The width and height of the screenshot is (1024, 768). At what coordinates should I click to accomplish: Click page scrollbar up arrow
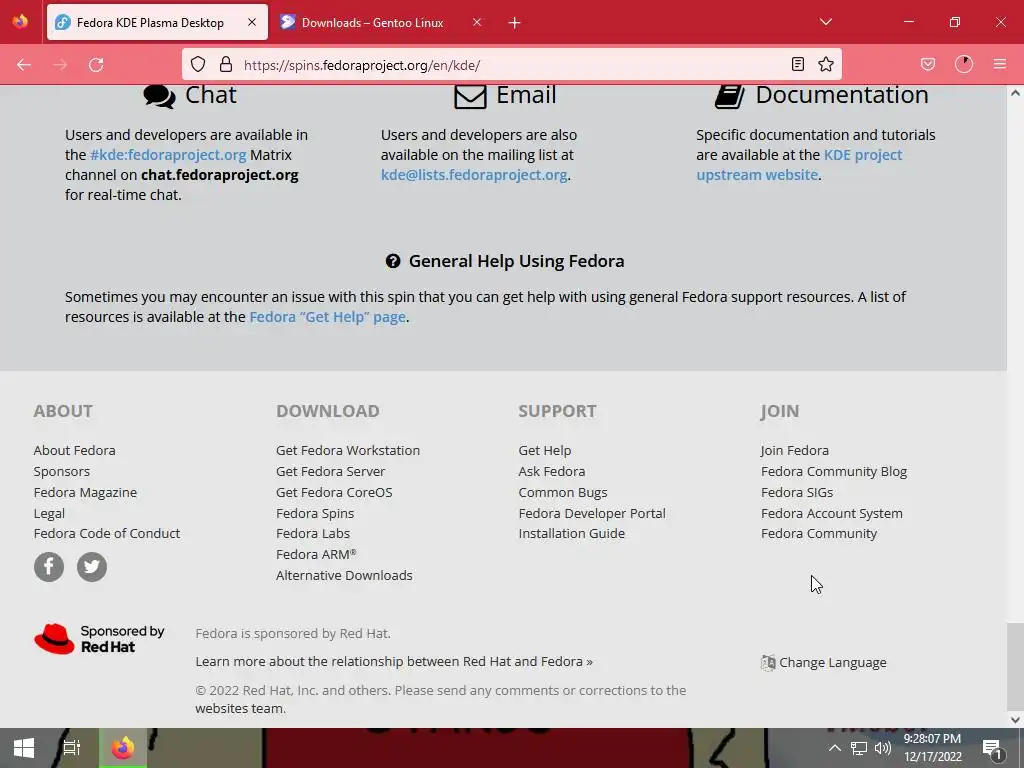click(x=1015, y=93)
